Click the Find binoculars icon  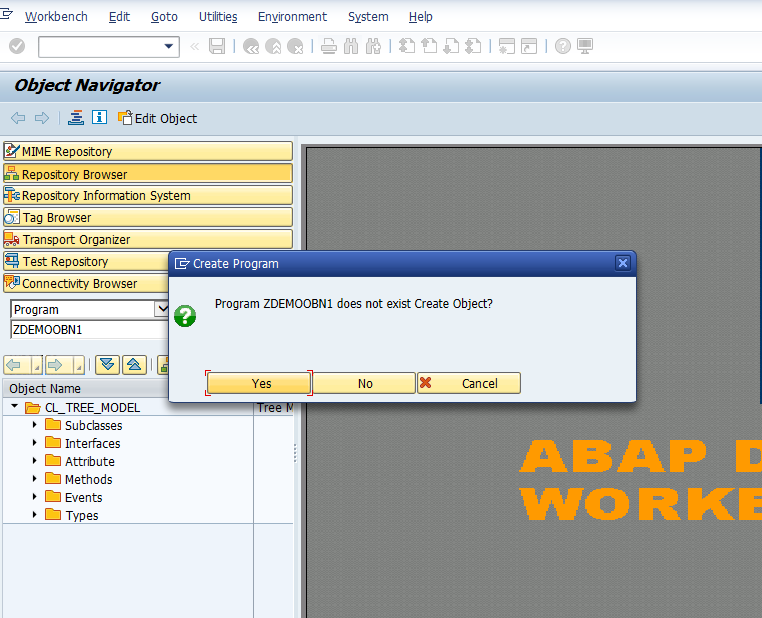351,46
